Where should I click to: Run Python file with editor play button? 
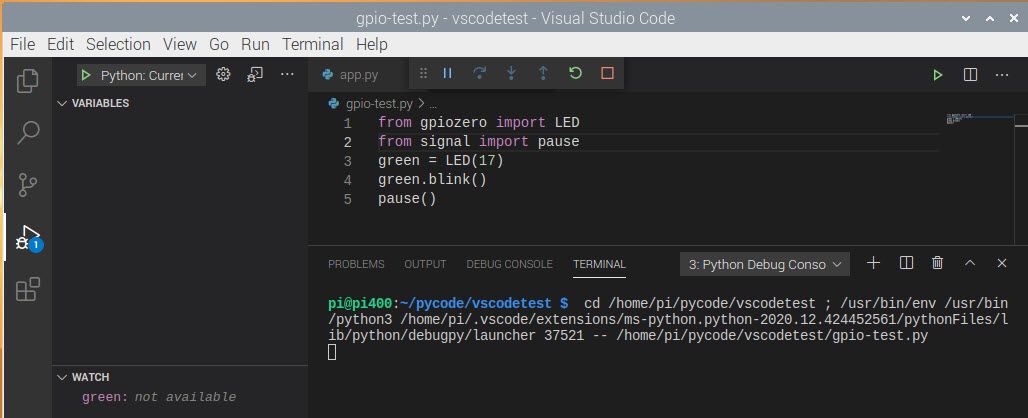[x=938, y=75]
